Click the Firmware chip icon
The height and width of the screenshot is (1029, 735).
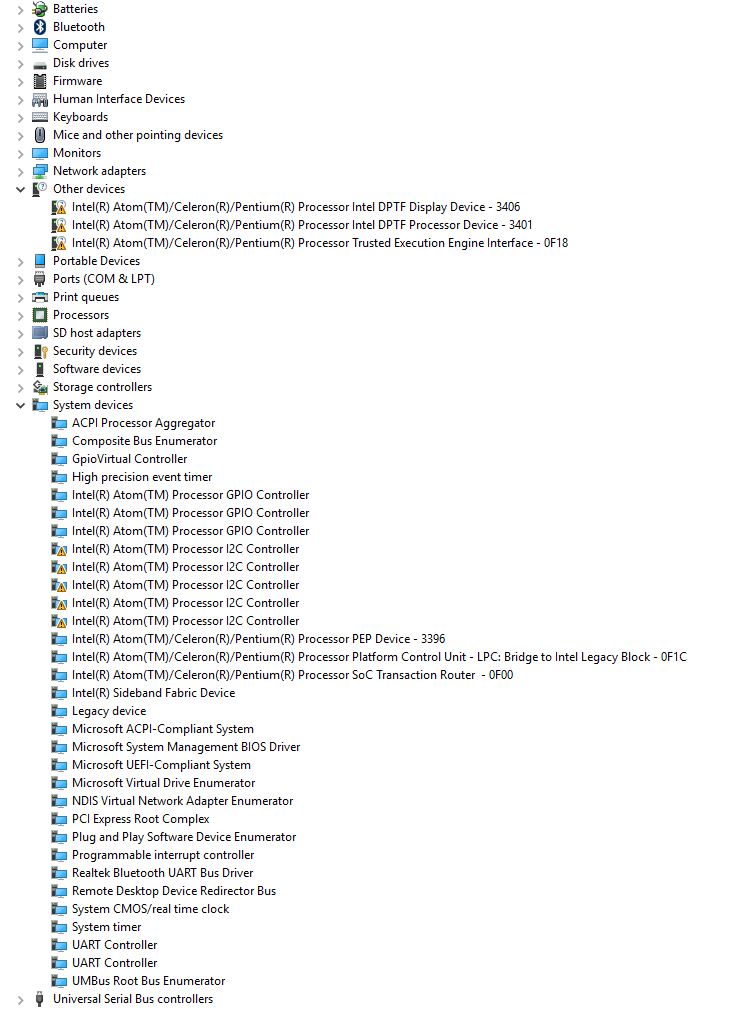coord(40,81)
